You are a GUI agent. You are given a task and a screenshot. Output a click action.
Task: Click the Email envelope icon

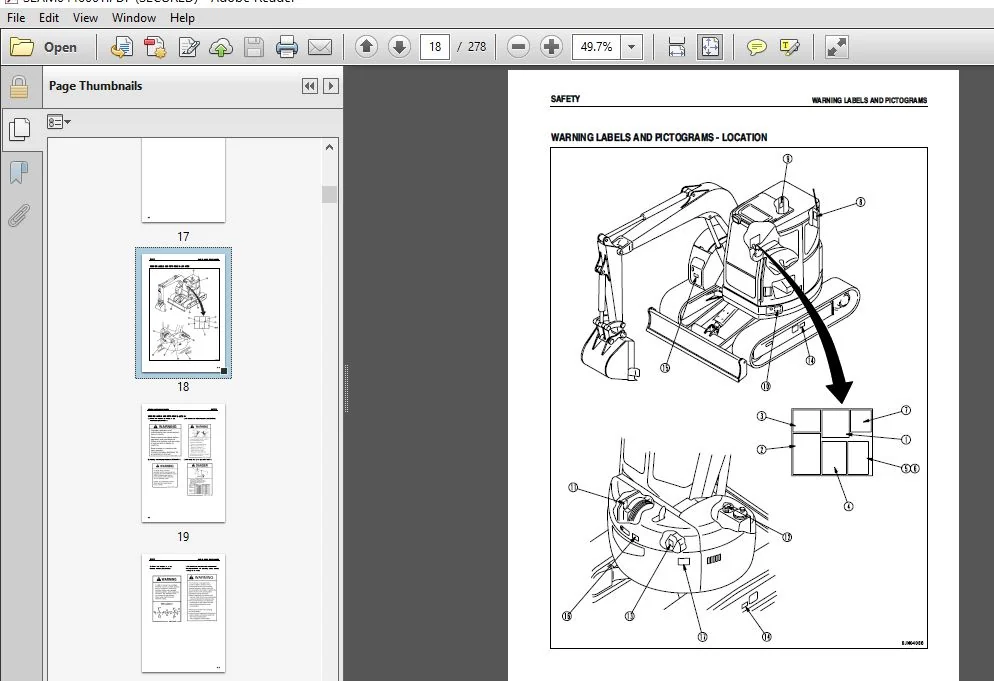click(320, 47)
